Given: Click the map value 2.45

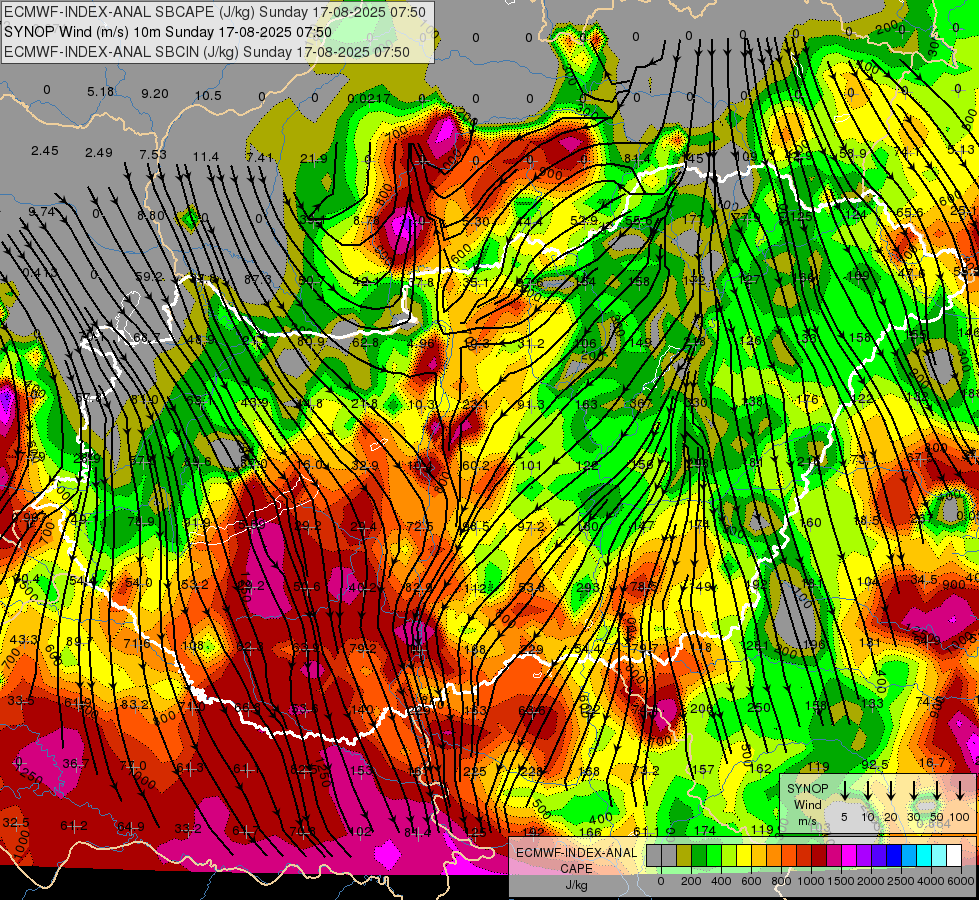Looking at the screenshot, I should [x=44, y=151].
